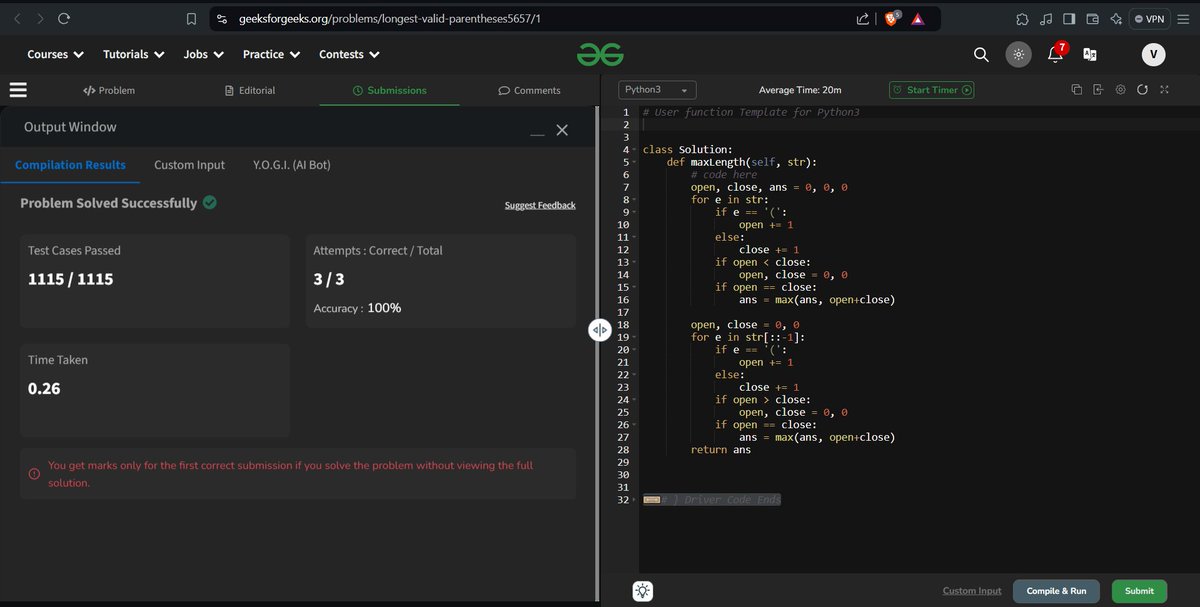Open browser extensions puzzle icon
Viewport: 1200px width, 607px height.
pyautogui.click(x=1022, y=19)
